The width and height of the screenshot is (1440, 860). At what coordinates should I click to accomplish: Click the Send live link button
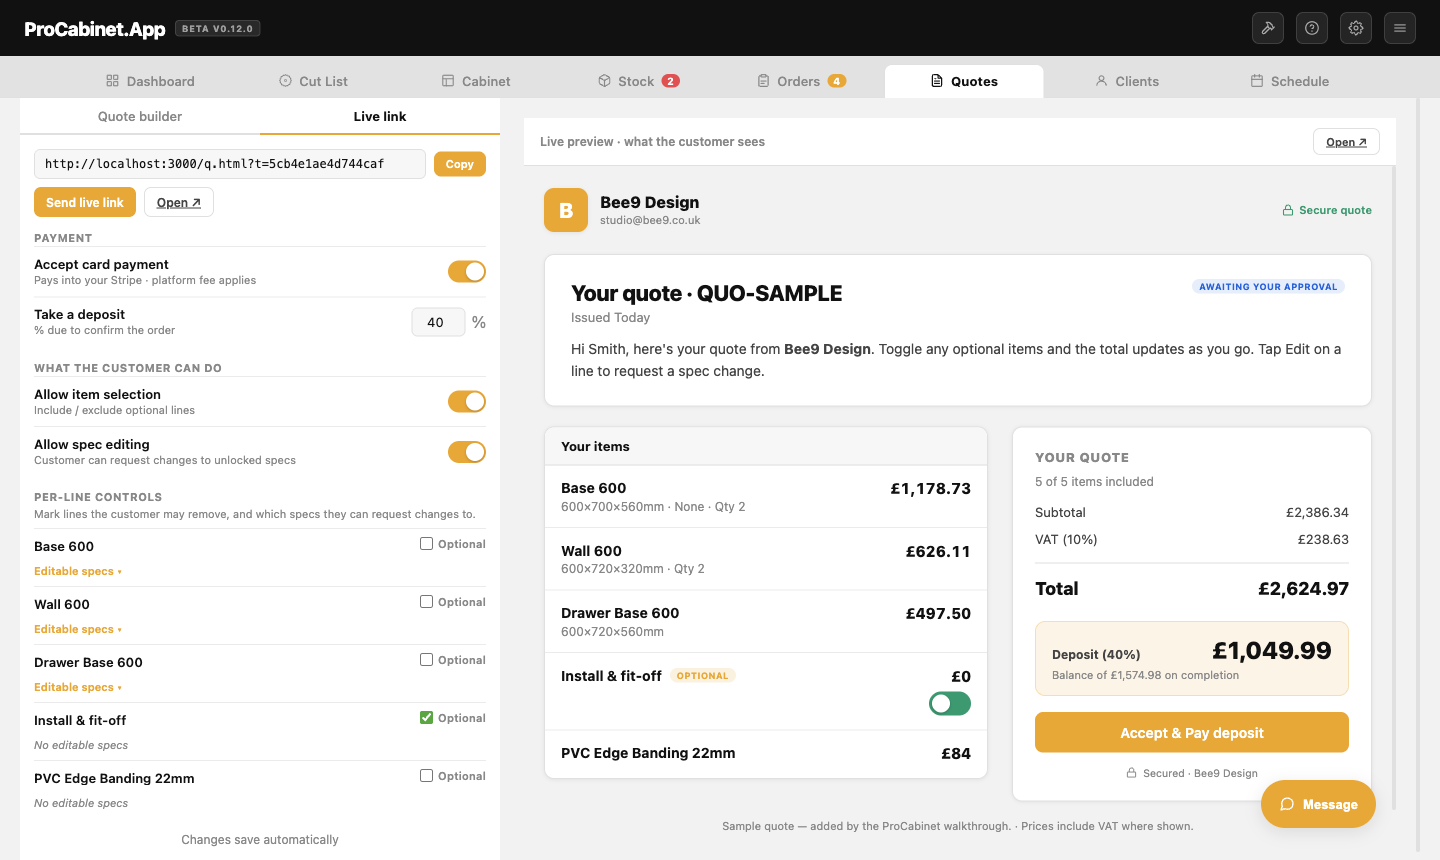[x=85, y=202]
